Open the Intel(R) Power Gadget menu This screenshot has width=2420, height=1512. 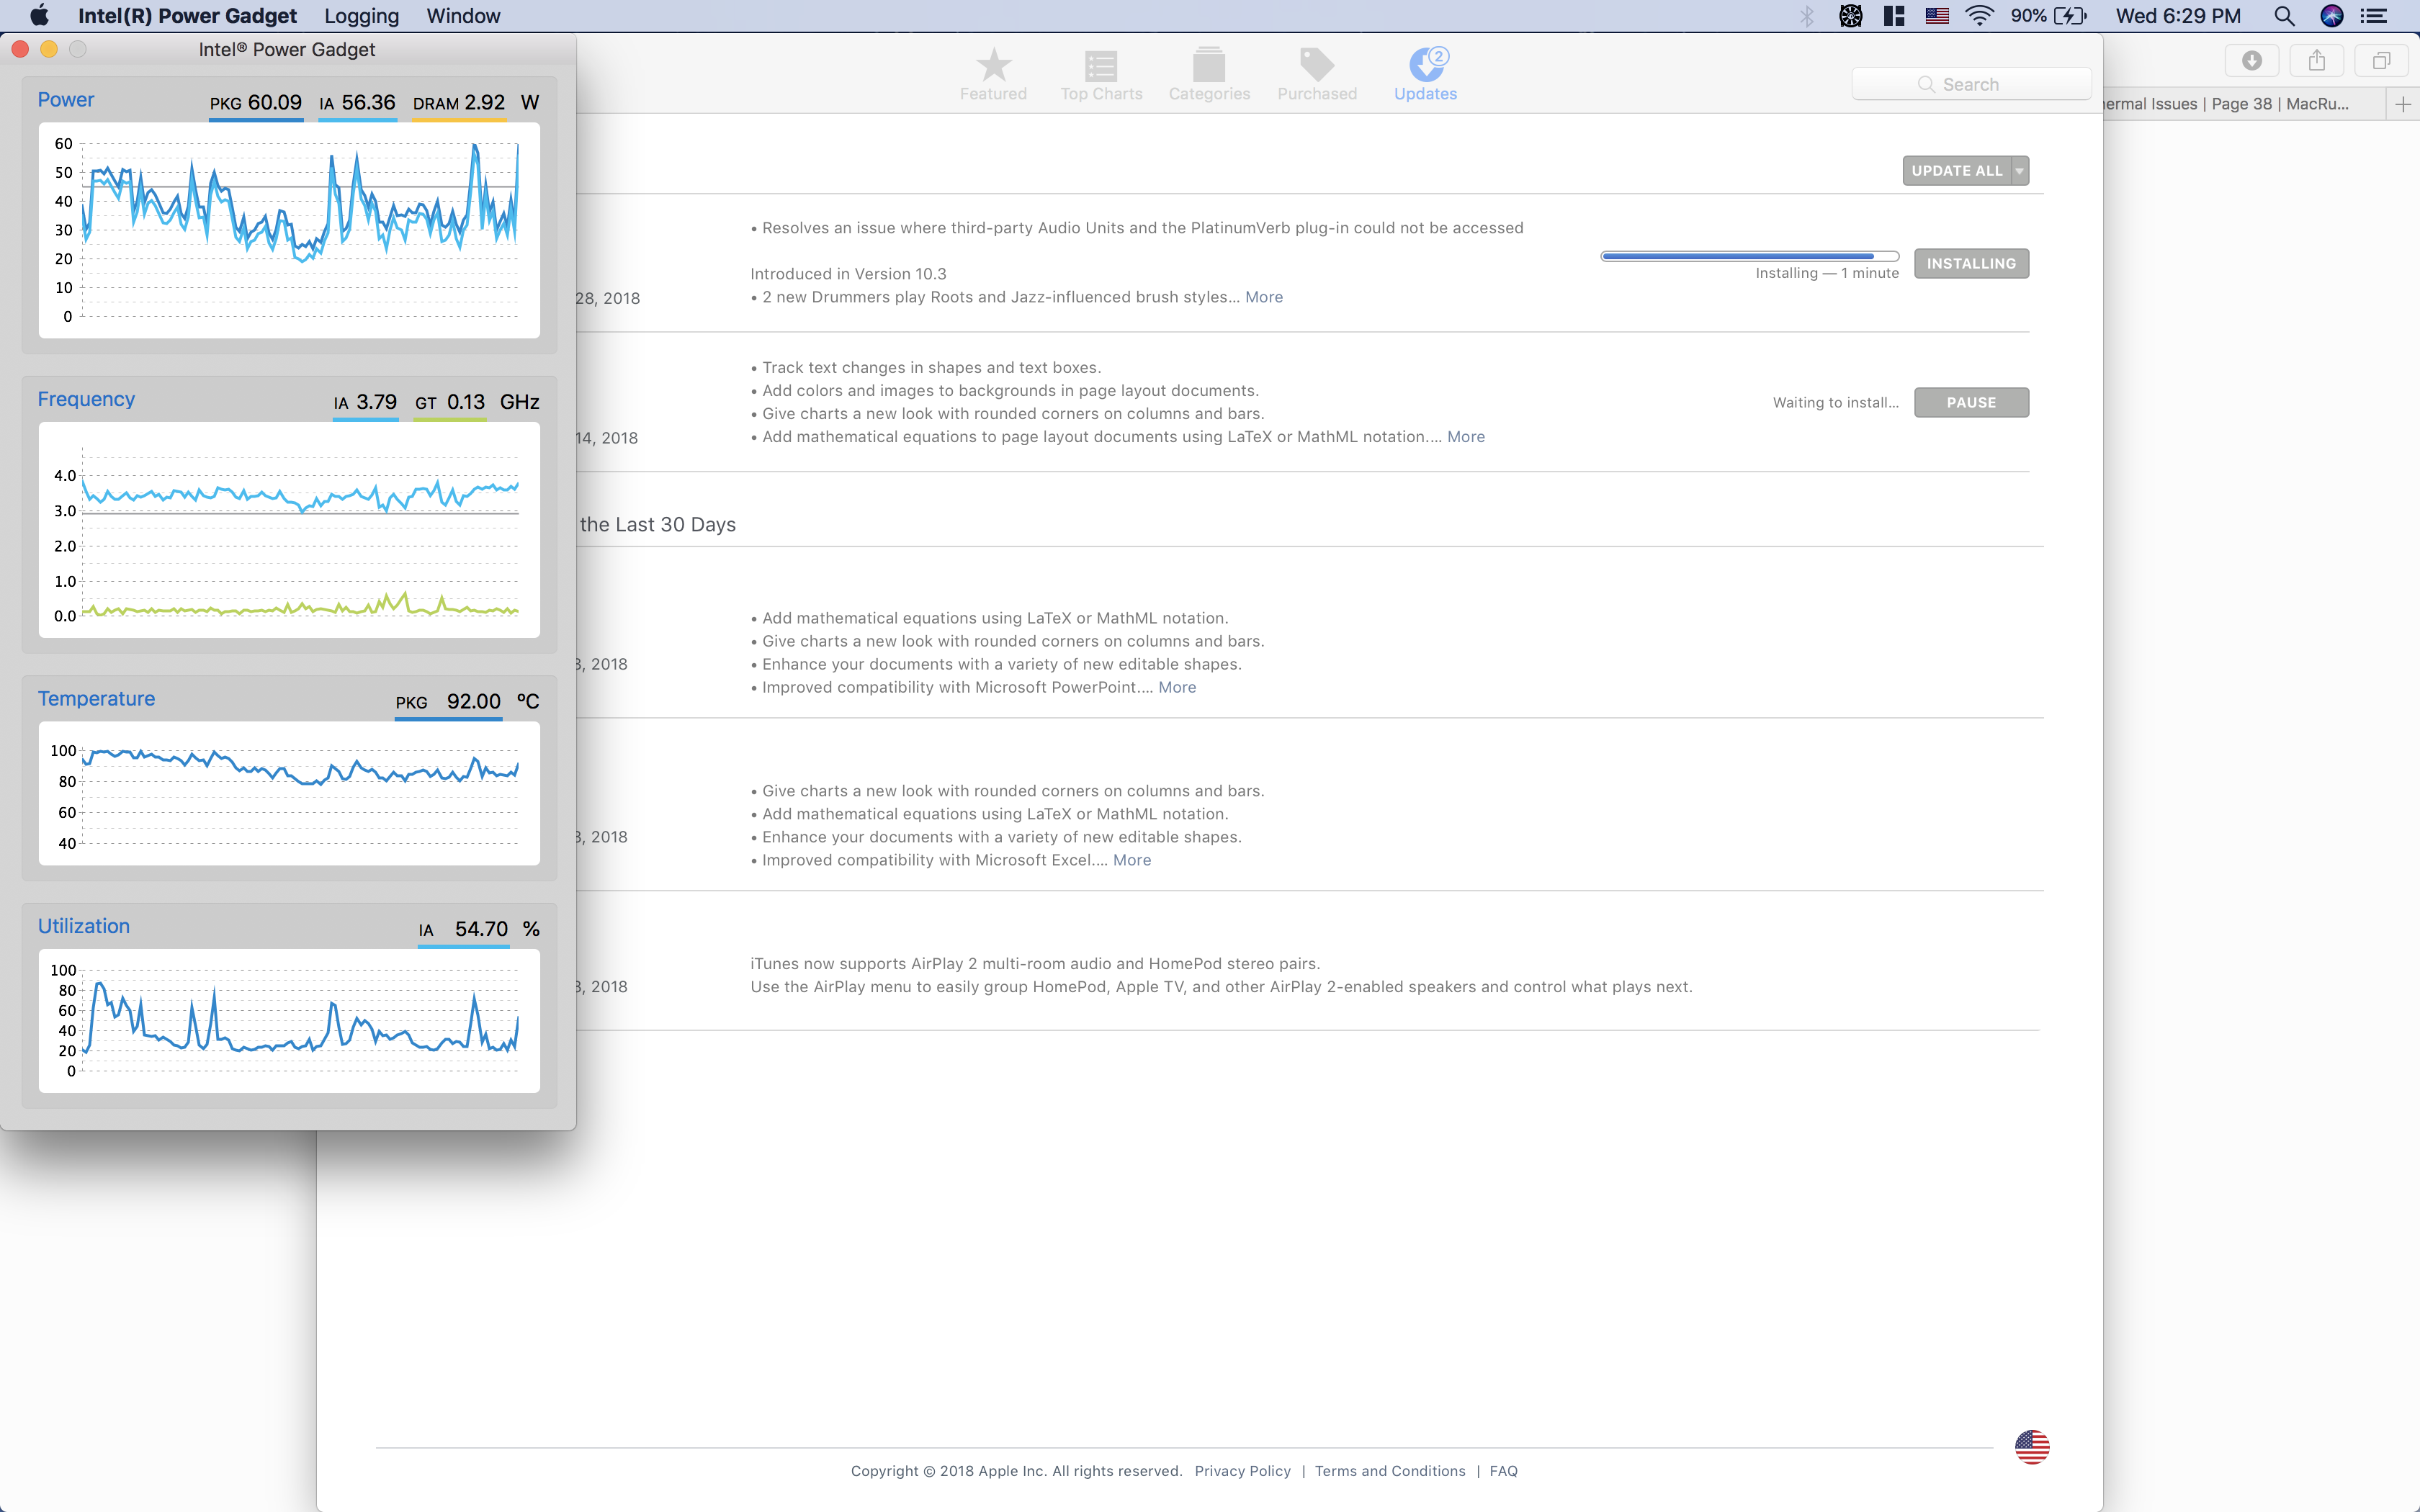click(x=187, y=16)
